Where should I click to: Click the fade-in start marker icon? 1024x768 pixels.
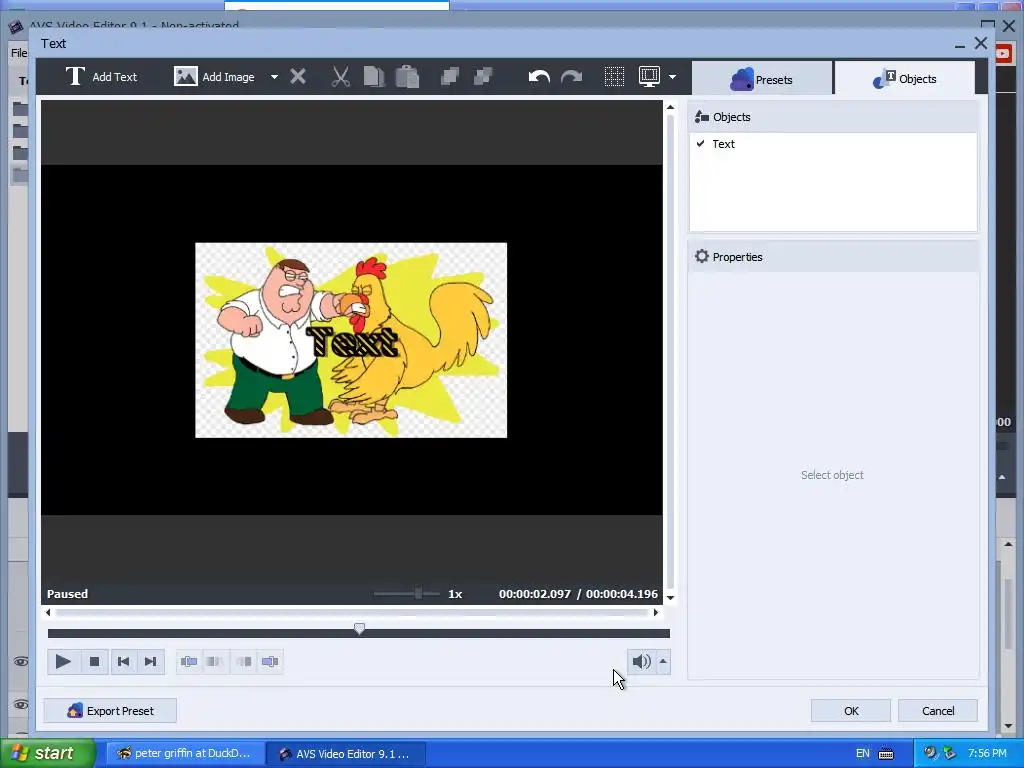click(x=189, y=662)
